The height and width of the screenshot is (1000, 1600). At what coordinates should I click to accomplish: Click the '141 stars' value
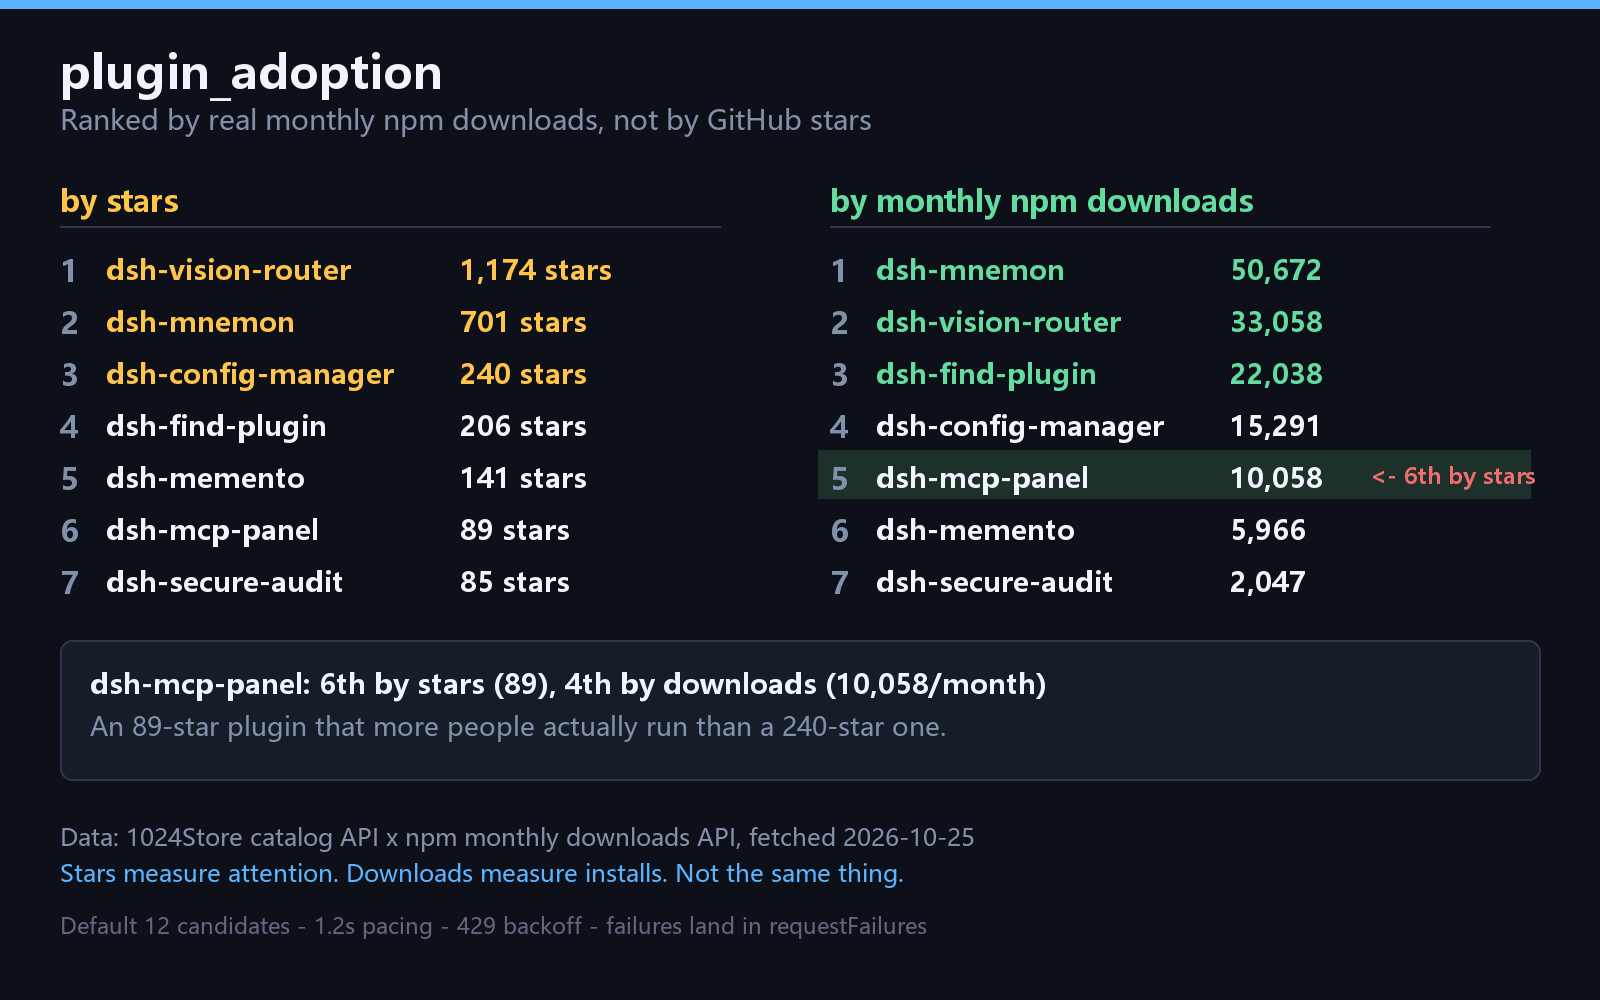[x=523, y=478]
